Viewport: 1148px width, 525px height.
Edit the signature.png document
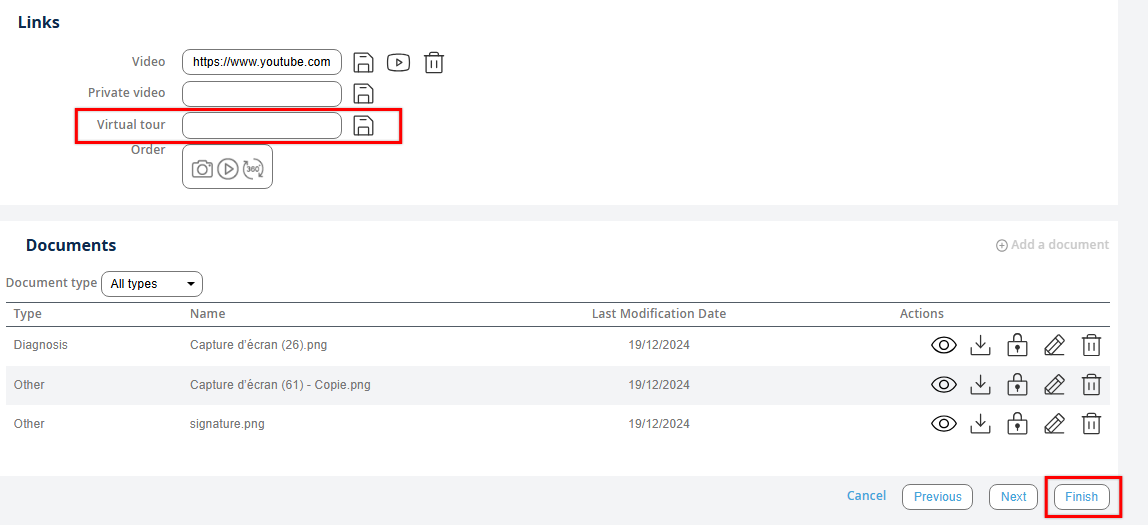point(1054,424)
